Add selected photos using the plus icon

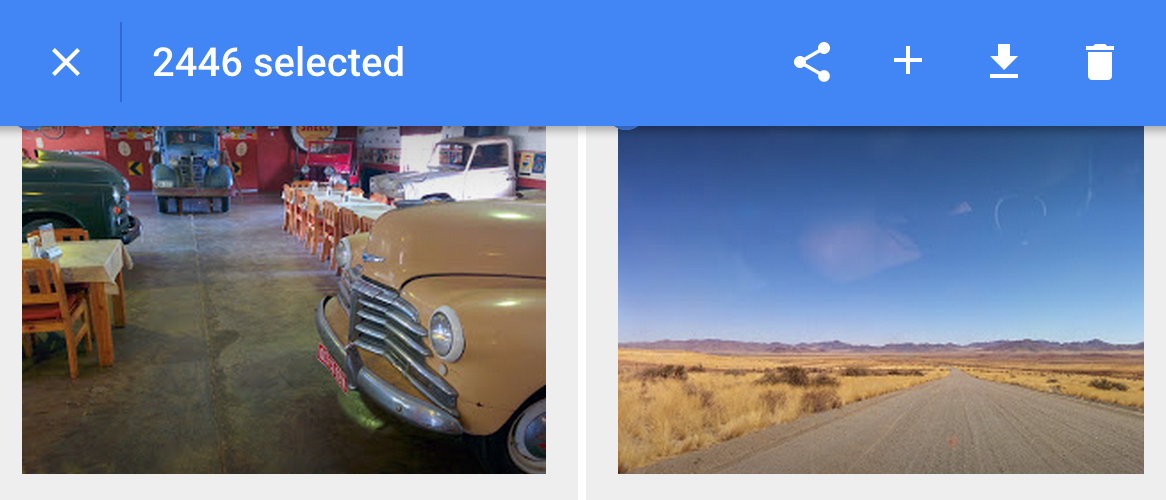coord(907,61)
